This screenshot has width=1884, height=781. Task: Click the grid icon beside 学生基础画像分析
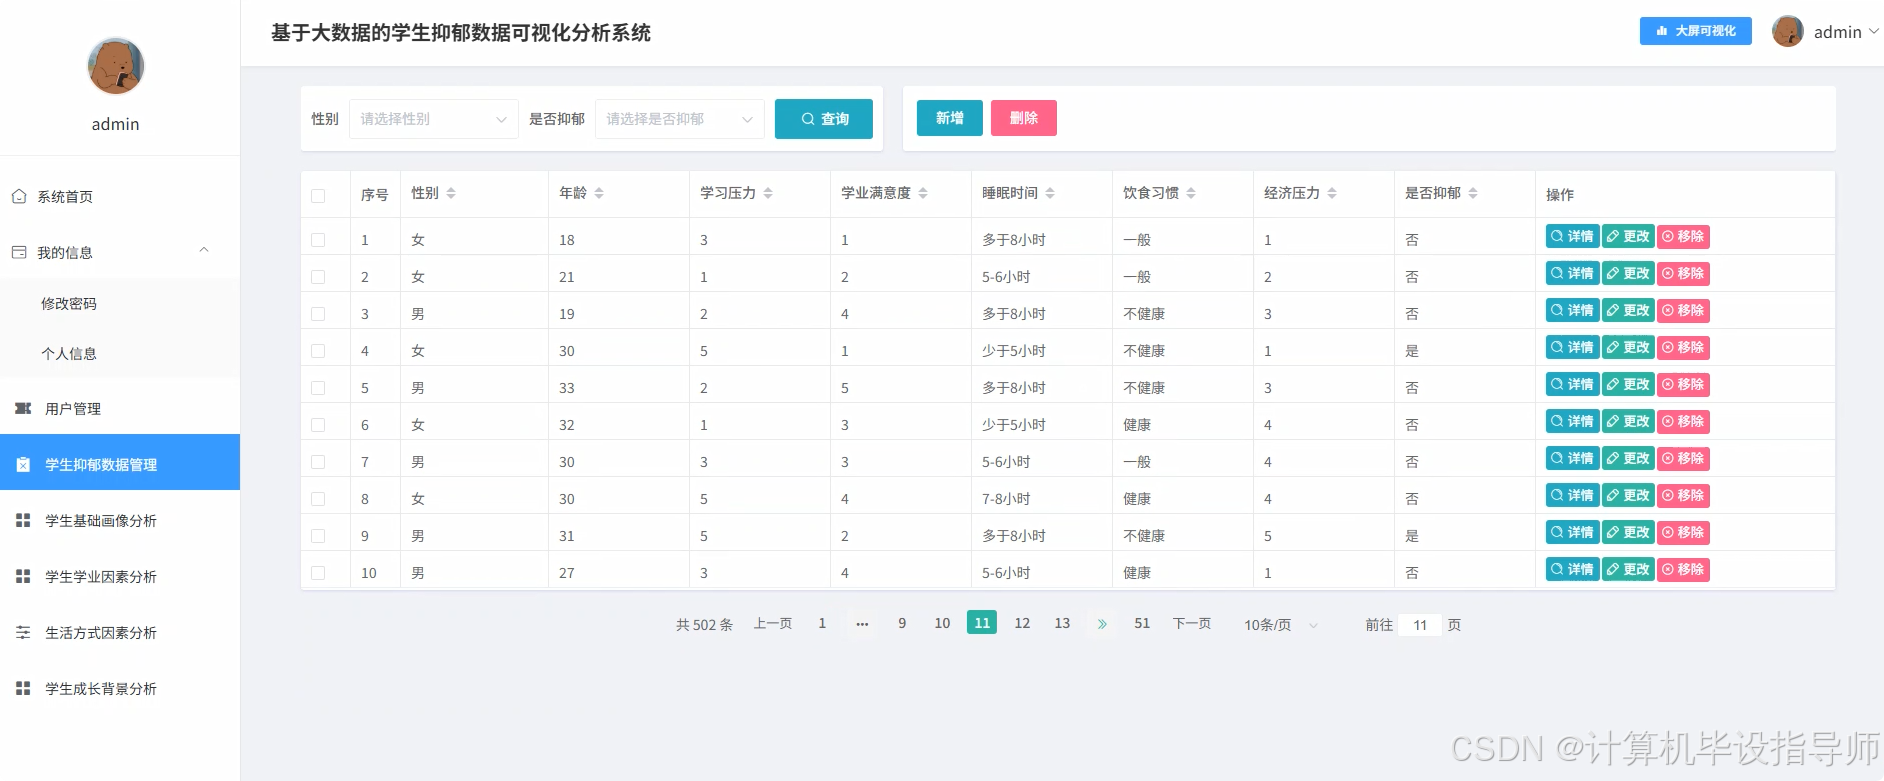click(23, 520)
